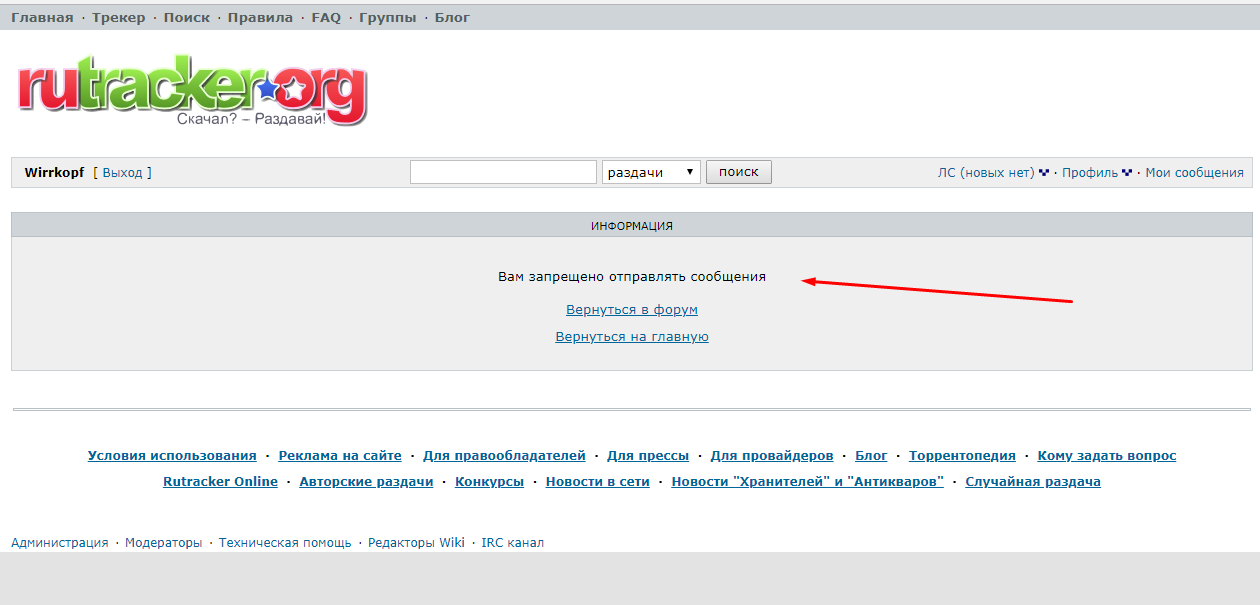The image size is (1260, 605).
Task: Open the FAQ menu item
Action: click(x=326, y=18)
